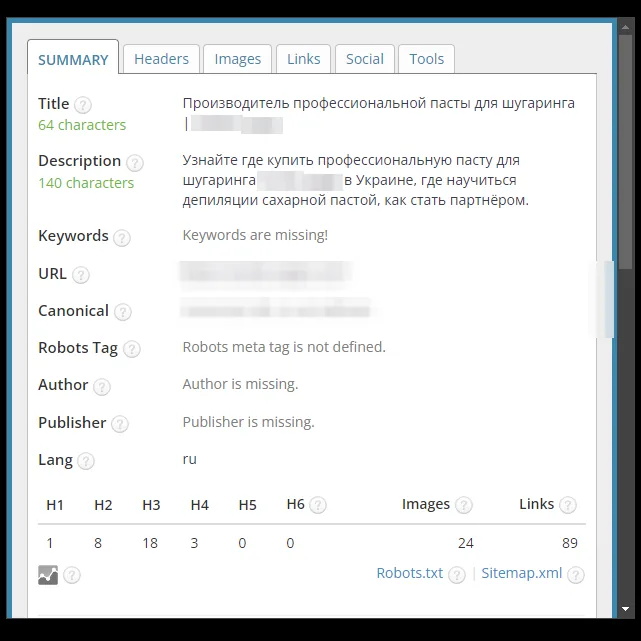
Task: Click the vertical scrollbar thumb
Action: [x=625, y=152]
